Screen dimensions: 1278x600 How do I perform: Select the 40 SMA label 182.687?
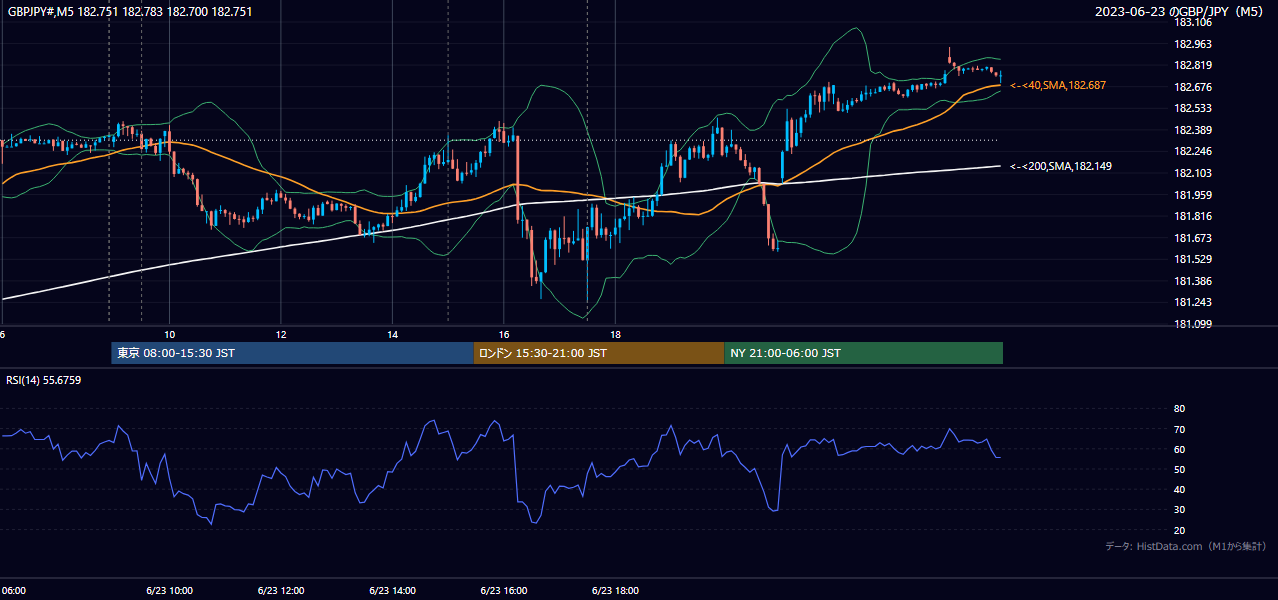click(x=1058, y=86)
